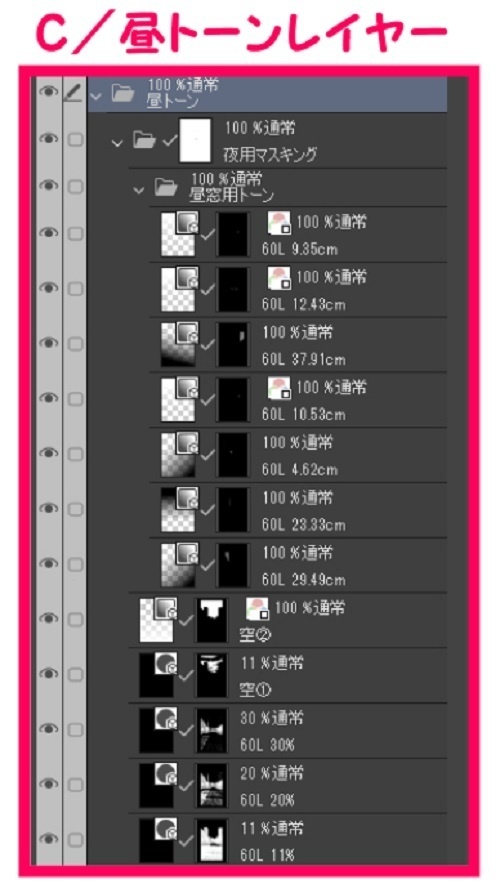This screenshot has width=500, height=893.
Task: Toggle visibility of 60L 12.43cm layer
Action: 49,288
